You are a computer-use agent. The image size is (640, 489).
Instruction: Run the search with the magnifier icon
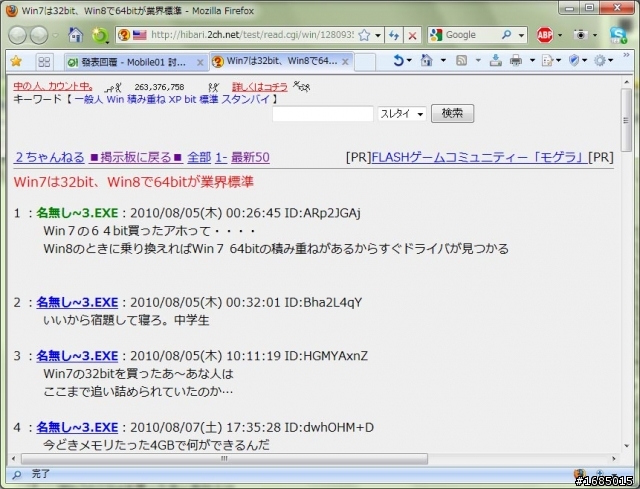coord(507,35)
